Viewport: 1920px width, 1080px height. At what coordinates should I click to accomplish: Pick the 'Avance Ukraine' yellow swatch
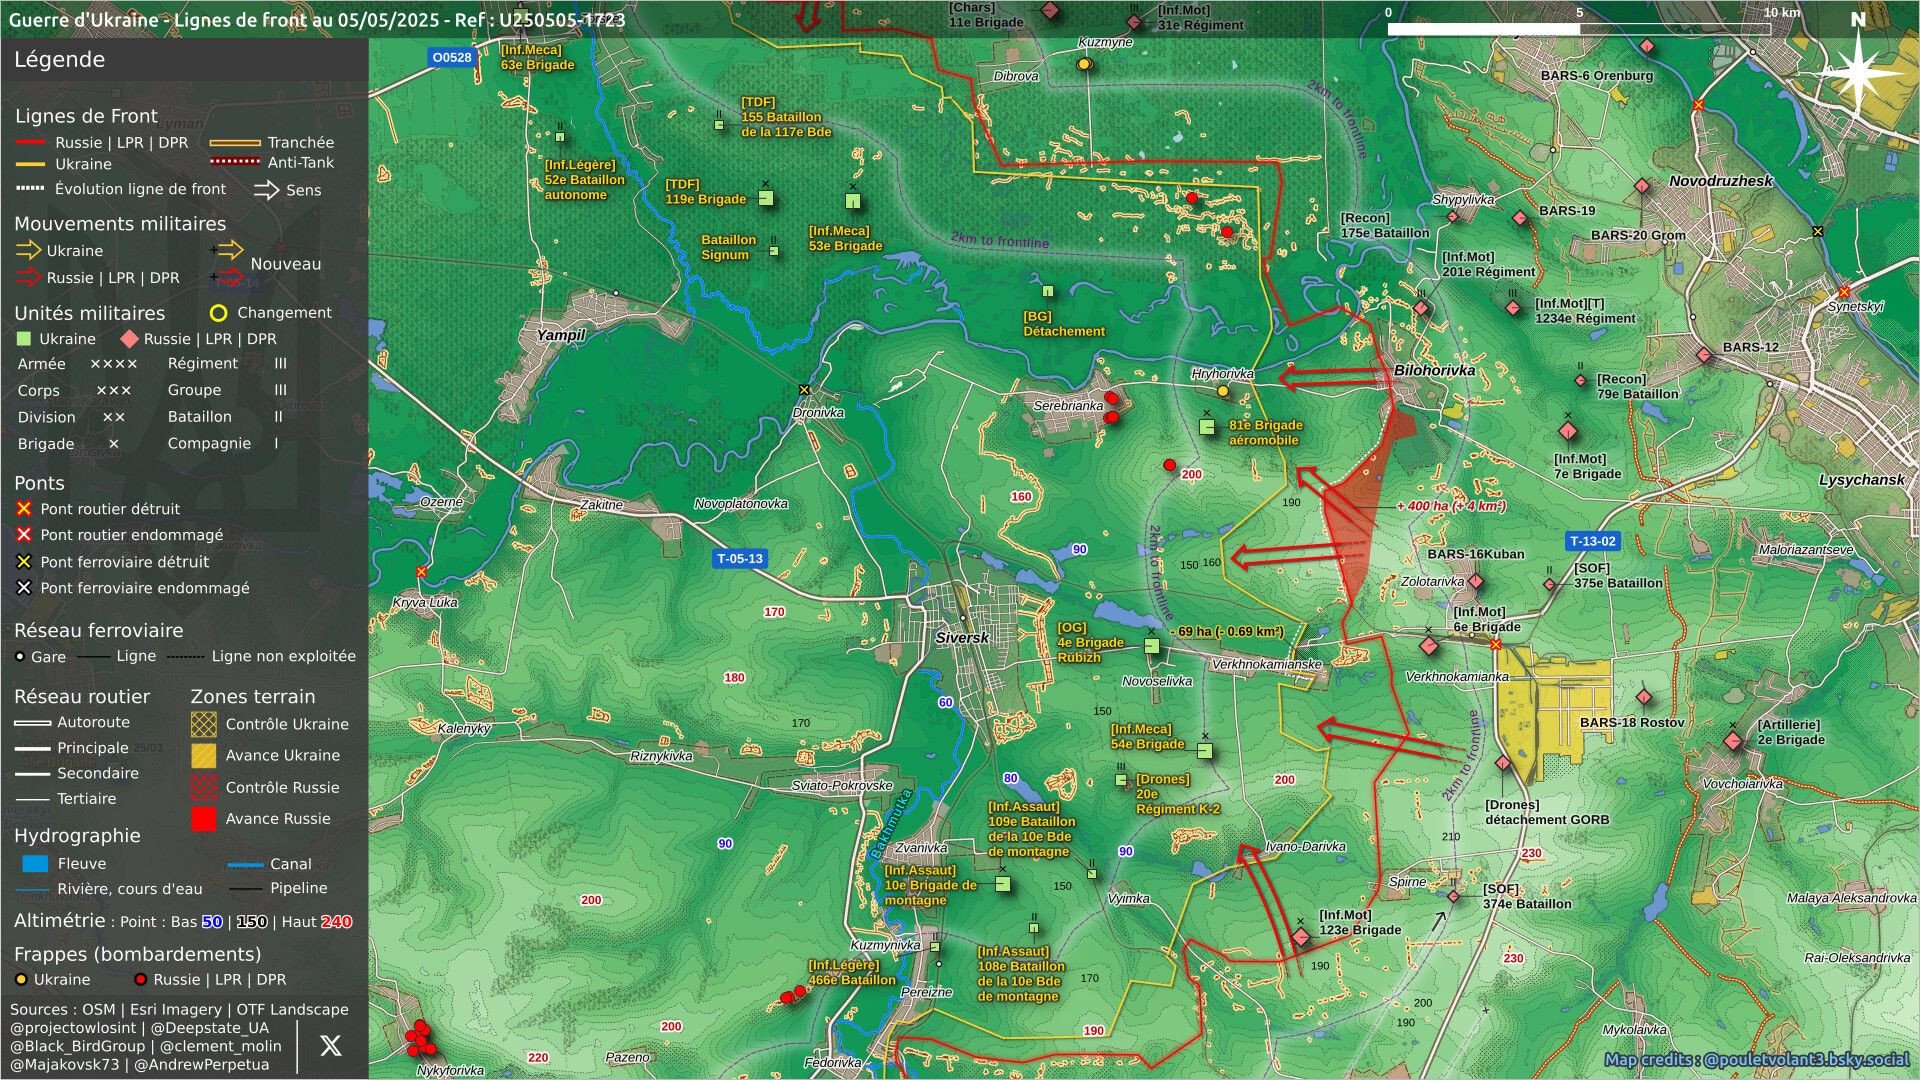[x=203, y=756]
